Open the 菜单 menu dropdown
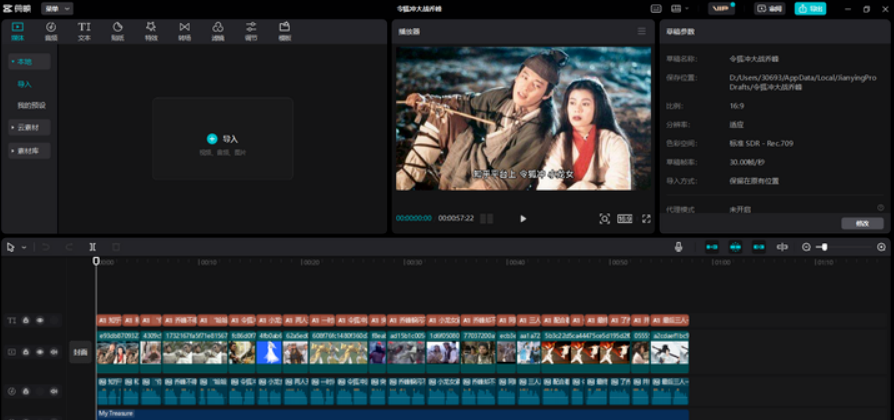 (57, 9)
